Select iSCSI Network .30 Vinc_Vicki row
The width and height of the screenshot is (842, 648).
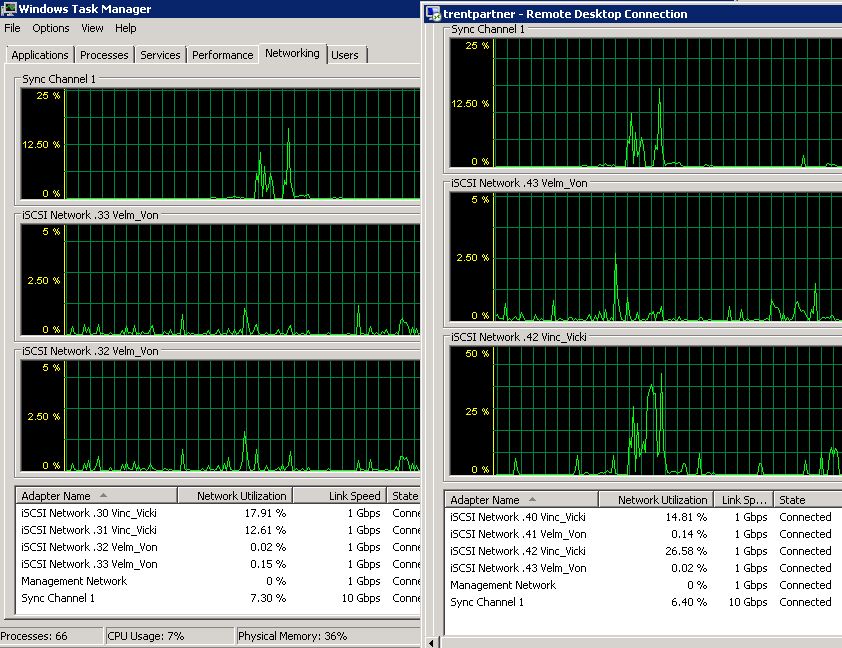(x=219, y=513)
